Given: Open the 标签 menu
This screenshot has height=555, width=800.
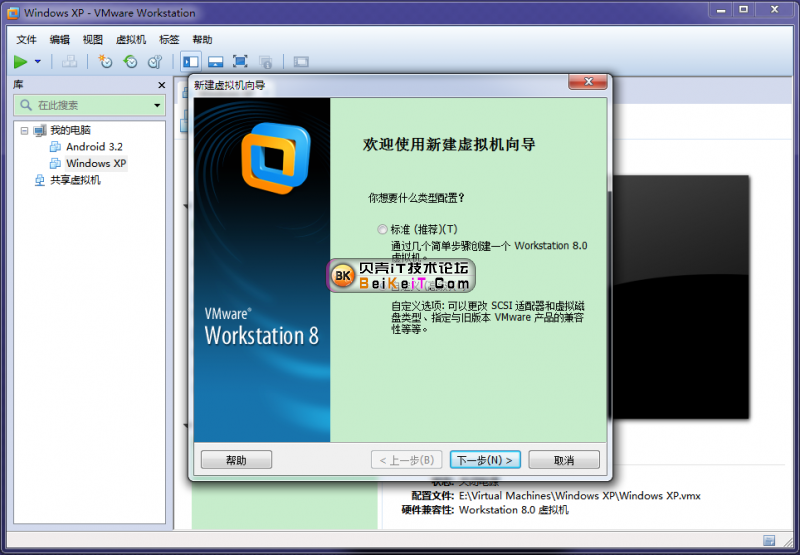Looking at the screenshot, I should tap(169, 40).
